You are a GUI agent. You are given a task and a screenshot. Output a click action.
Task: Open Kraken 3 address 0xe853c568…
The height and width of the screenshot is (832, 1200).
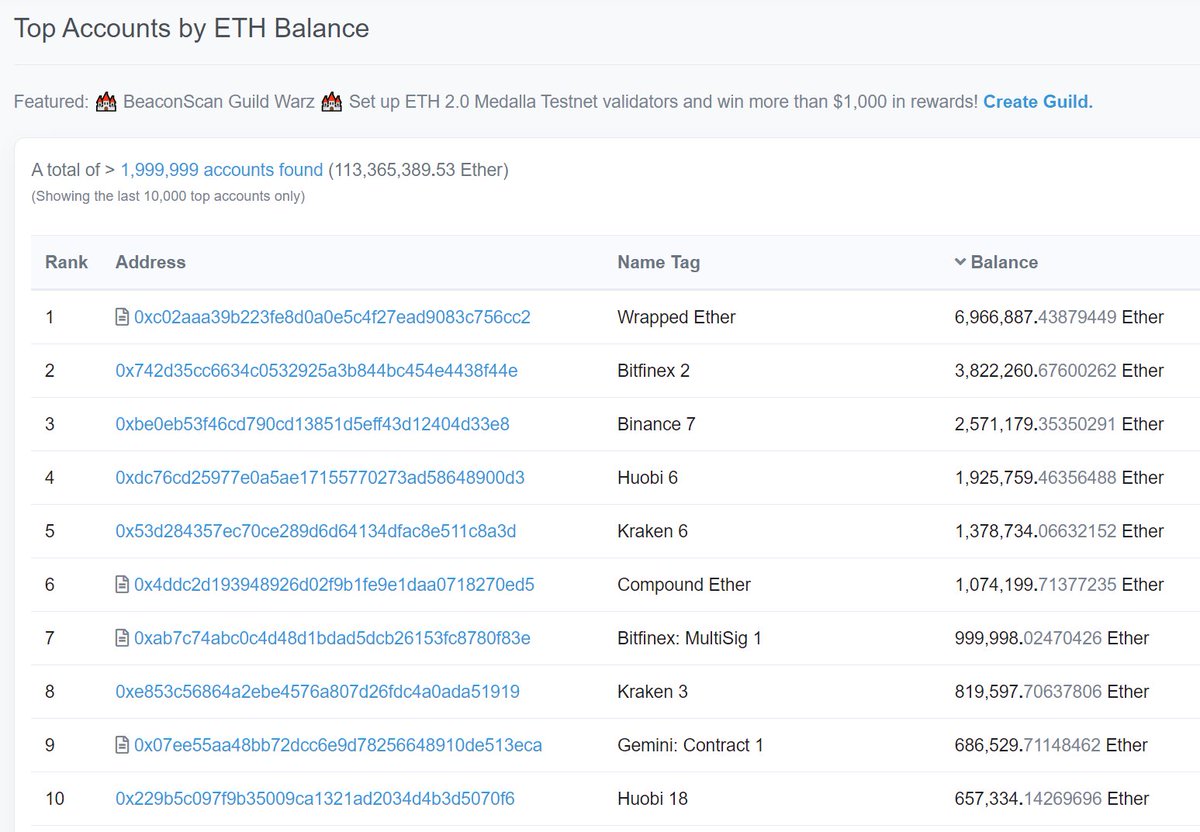pos(318,692)
